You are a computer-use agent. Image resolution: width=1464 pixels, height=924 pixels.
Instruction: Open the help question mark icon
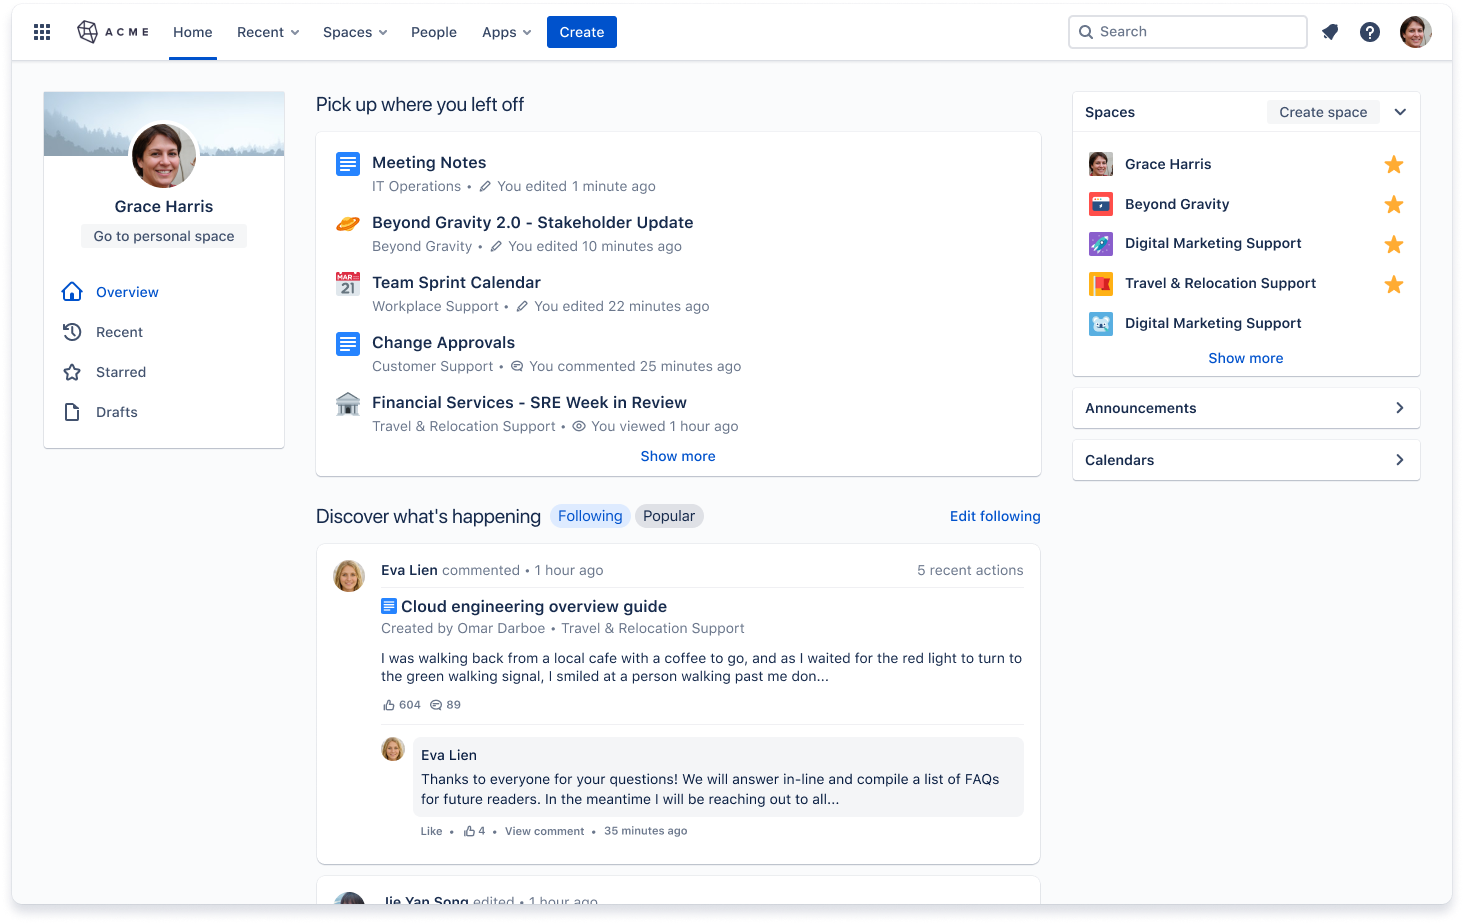point(1369,31)
